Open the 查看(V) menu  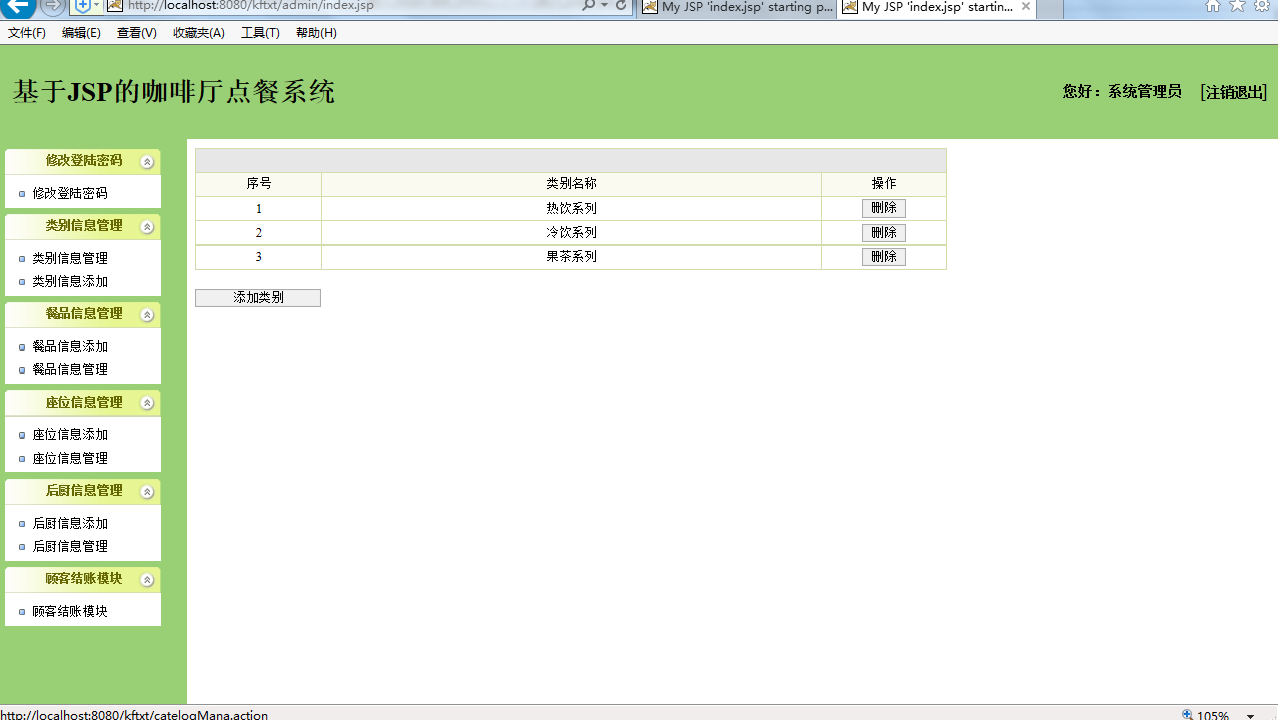point(137,33)
